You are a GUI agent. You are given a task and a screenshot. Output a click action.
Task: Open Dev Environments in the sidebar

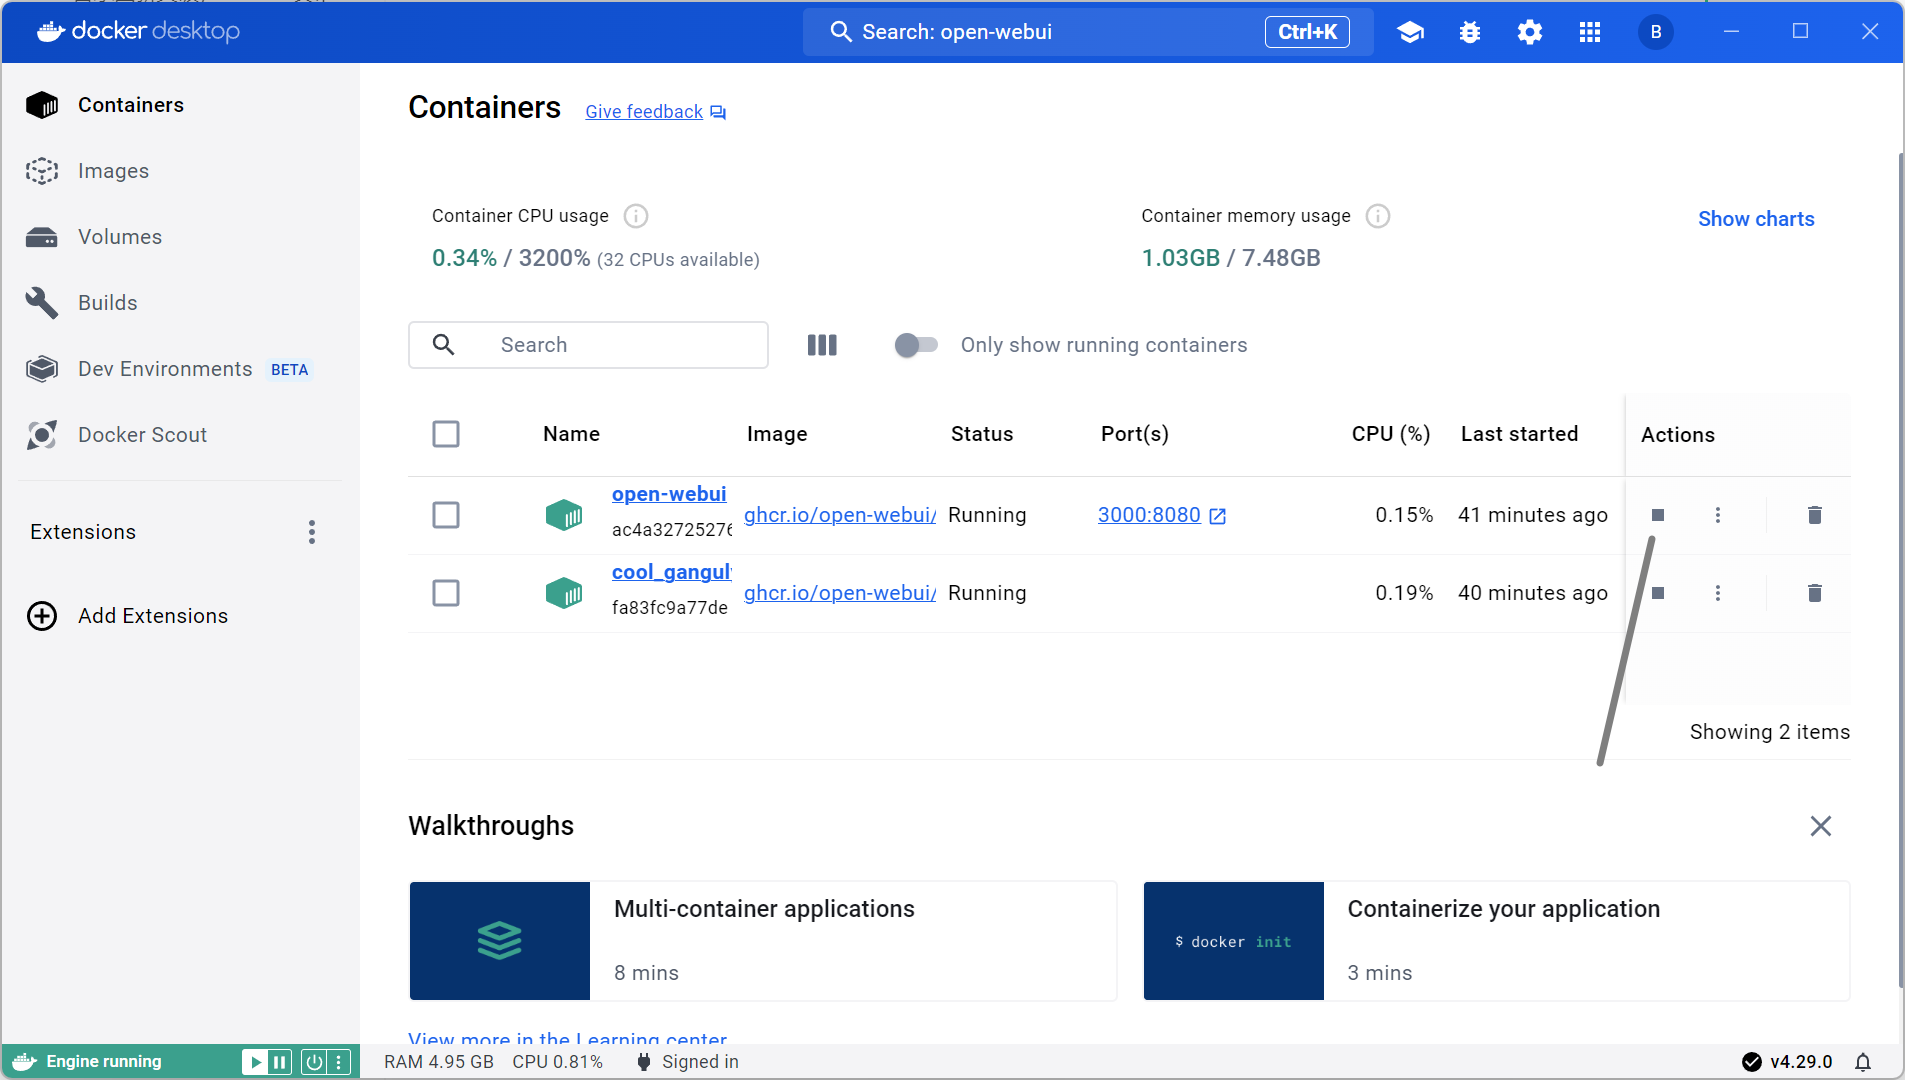point(180,369)
